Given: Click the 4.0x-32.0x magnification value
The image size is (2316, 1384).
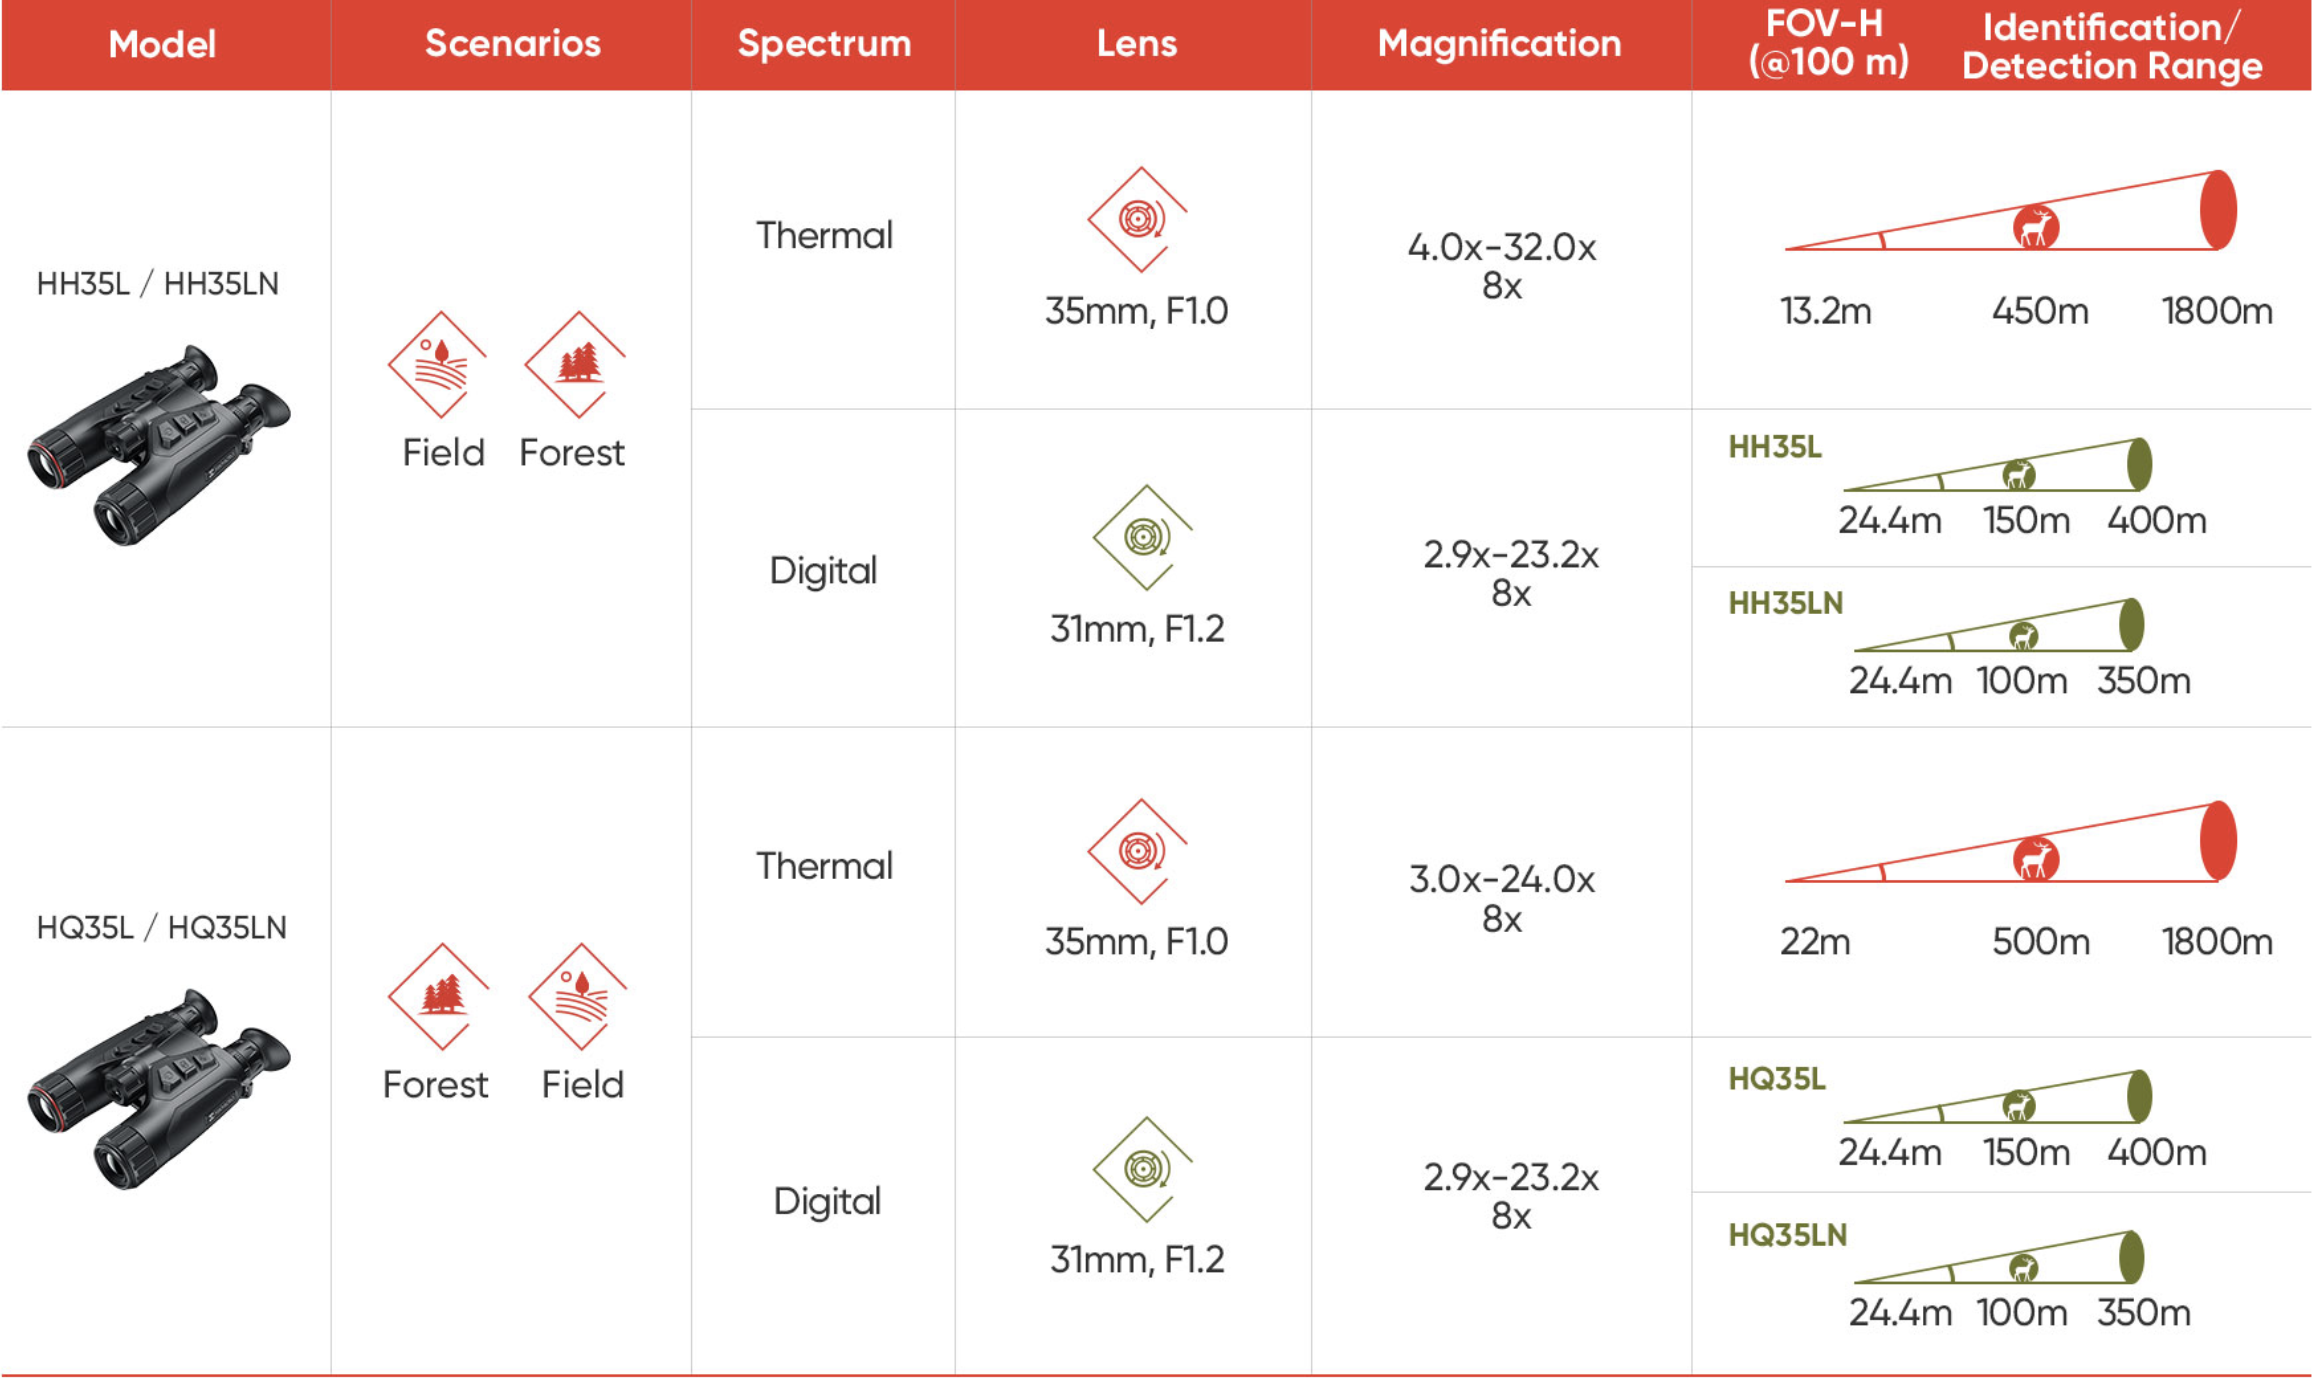Looking at the screenshot, I should pyautogui.click(x=1501, y=247).
